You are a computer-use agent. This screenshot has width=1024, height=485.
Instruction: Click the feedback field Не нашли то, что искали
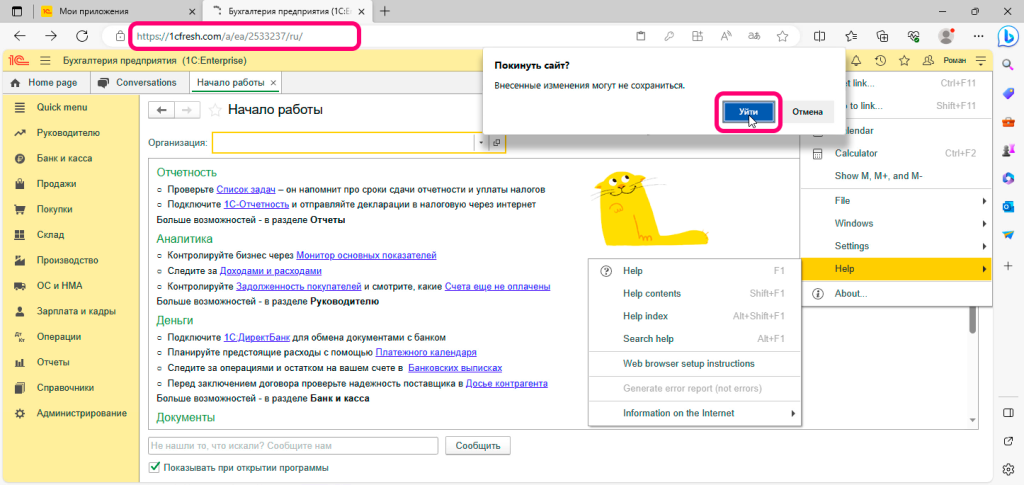point(293,446)
